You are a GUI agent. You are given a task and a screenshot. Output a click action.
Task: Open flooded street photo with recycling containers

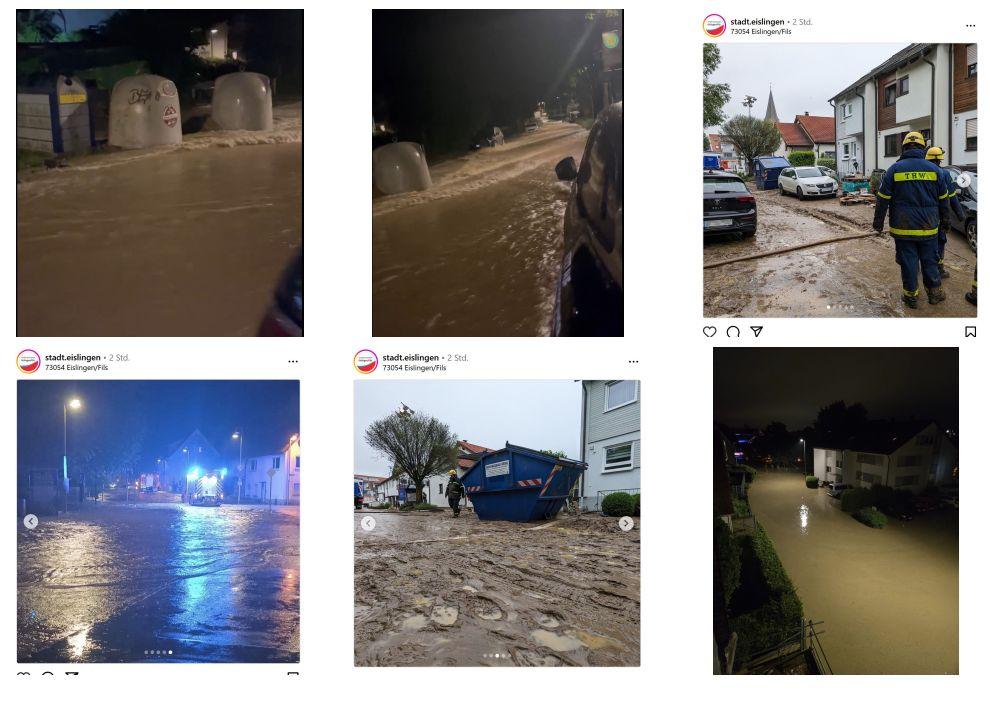(160, 172)
